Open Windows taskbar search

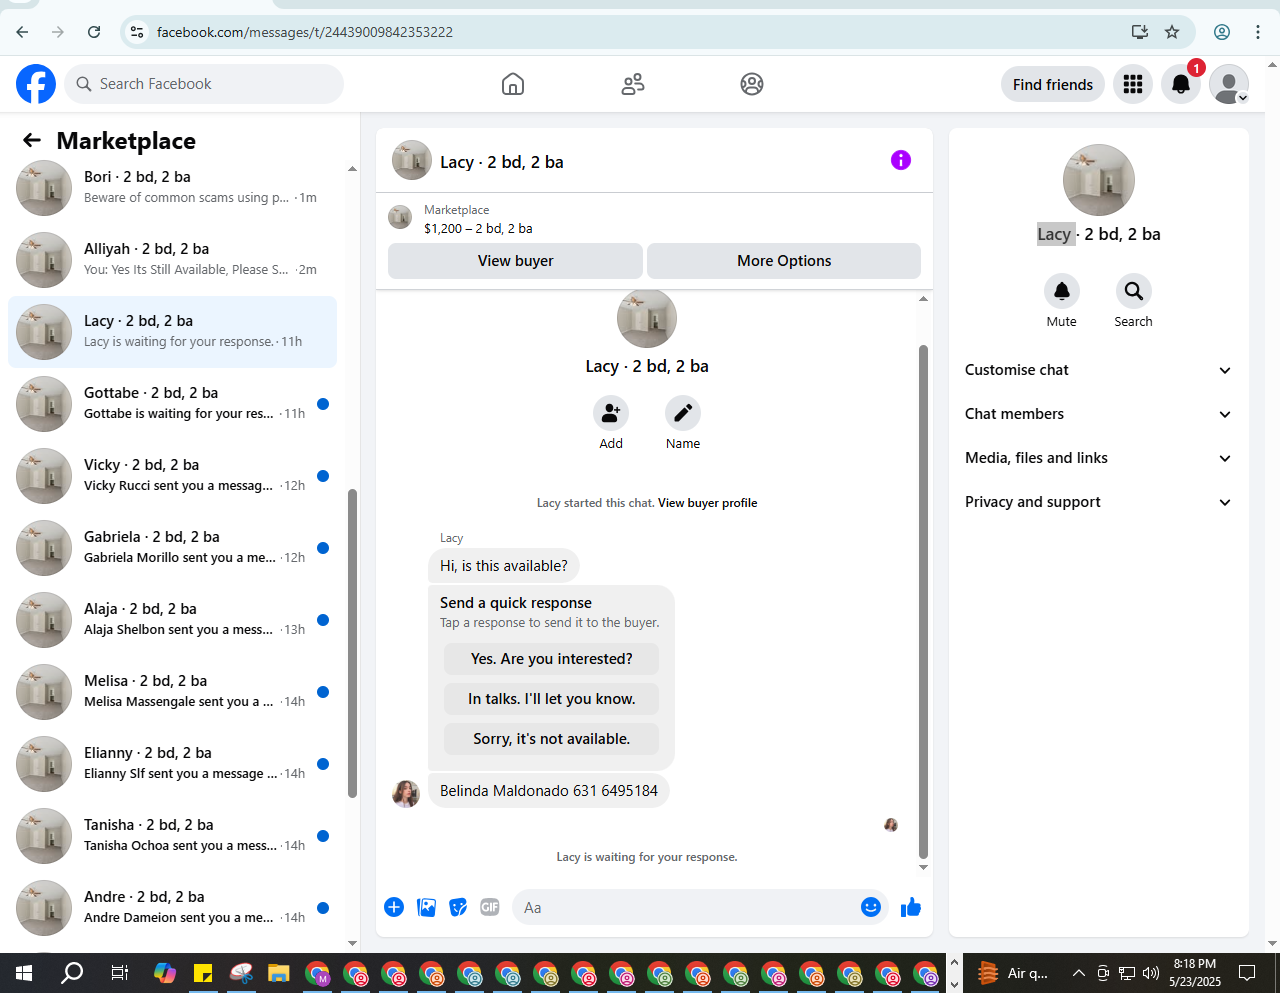(x=72, y=972)
